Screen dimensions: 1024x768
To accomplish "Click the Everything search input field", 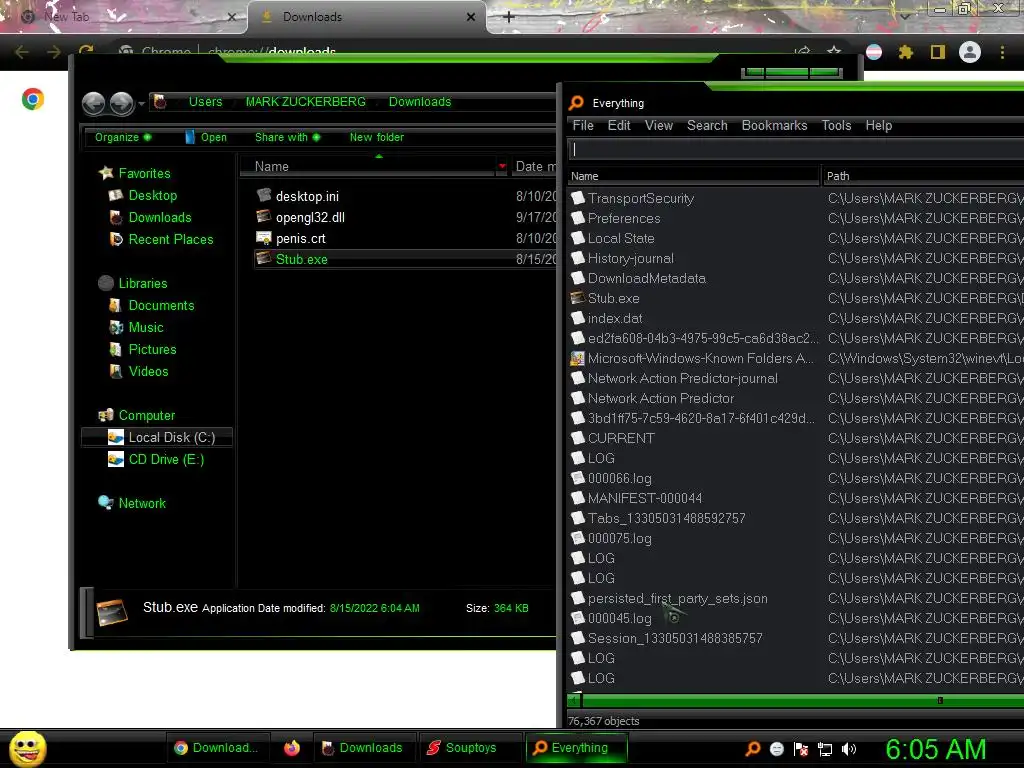I will point(795,150).
